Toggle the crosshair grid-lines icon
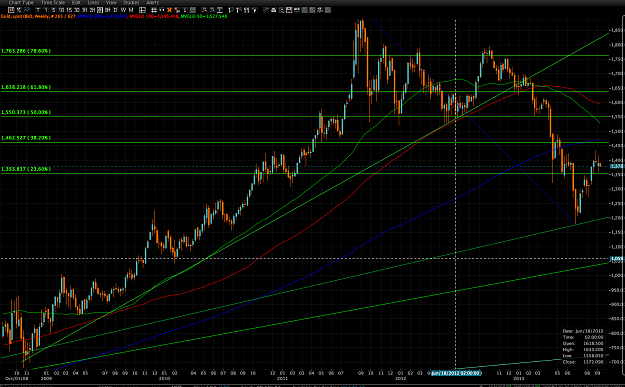Viewport: 625px width, 387px height. point(153,10)
